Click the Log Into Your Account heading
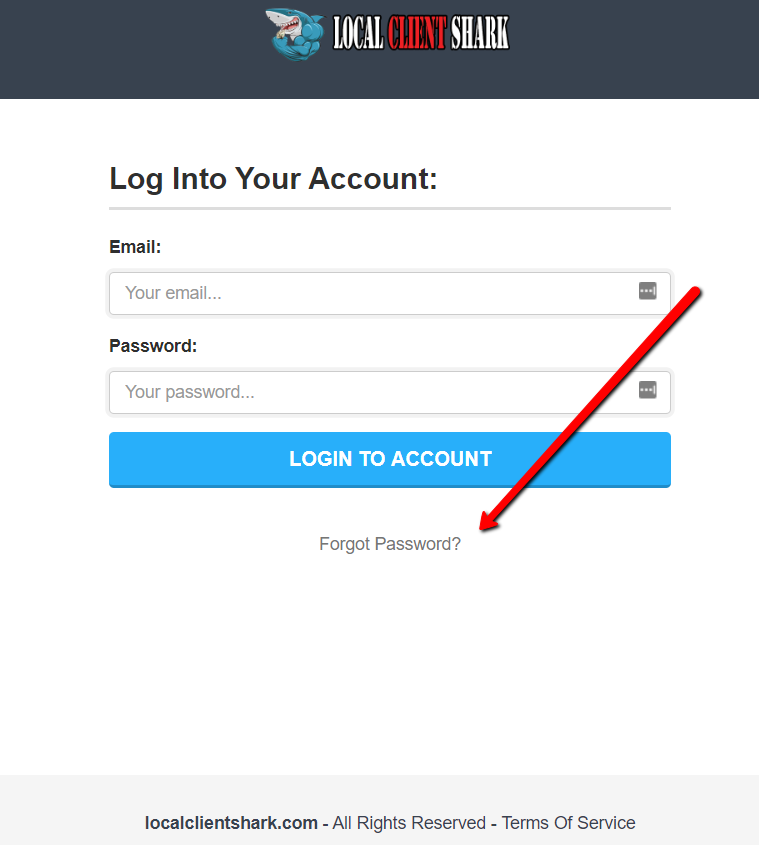This screenshot has width=759, height=845. 273,179
